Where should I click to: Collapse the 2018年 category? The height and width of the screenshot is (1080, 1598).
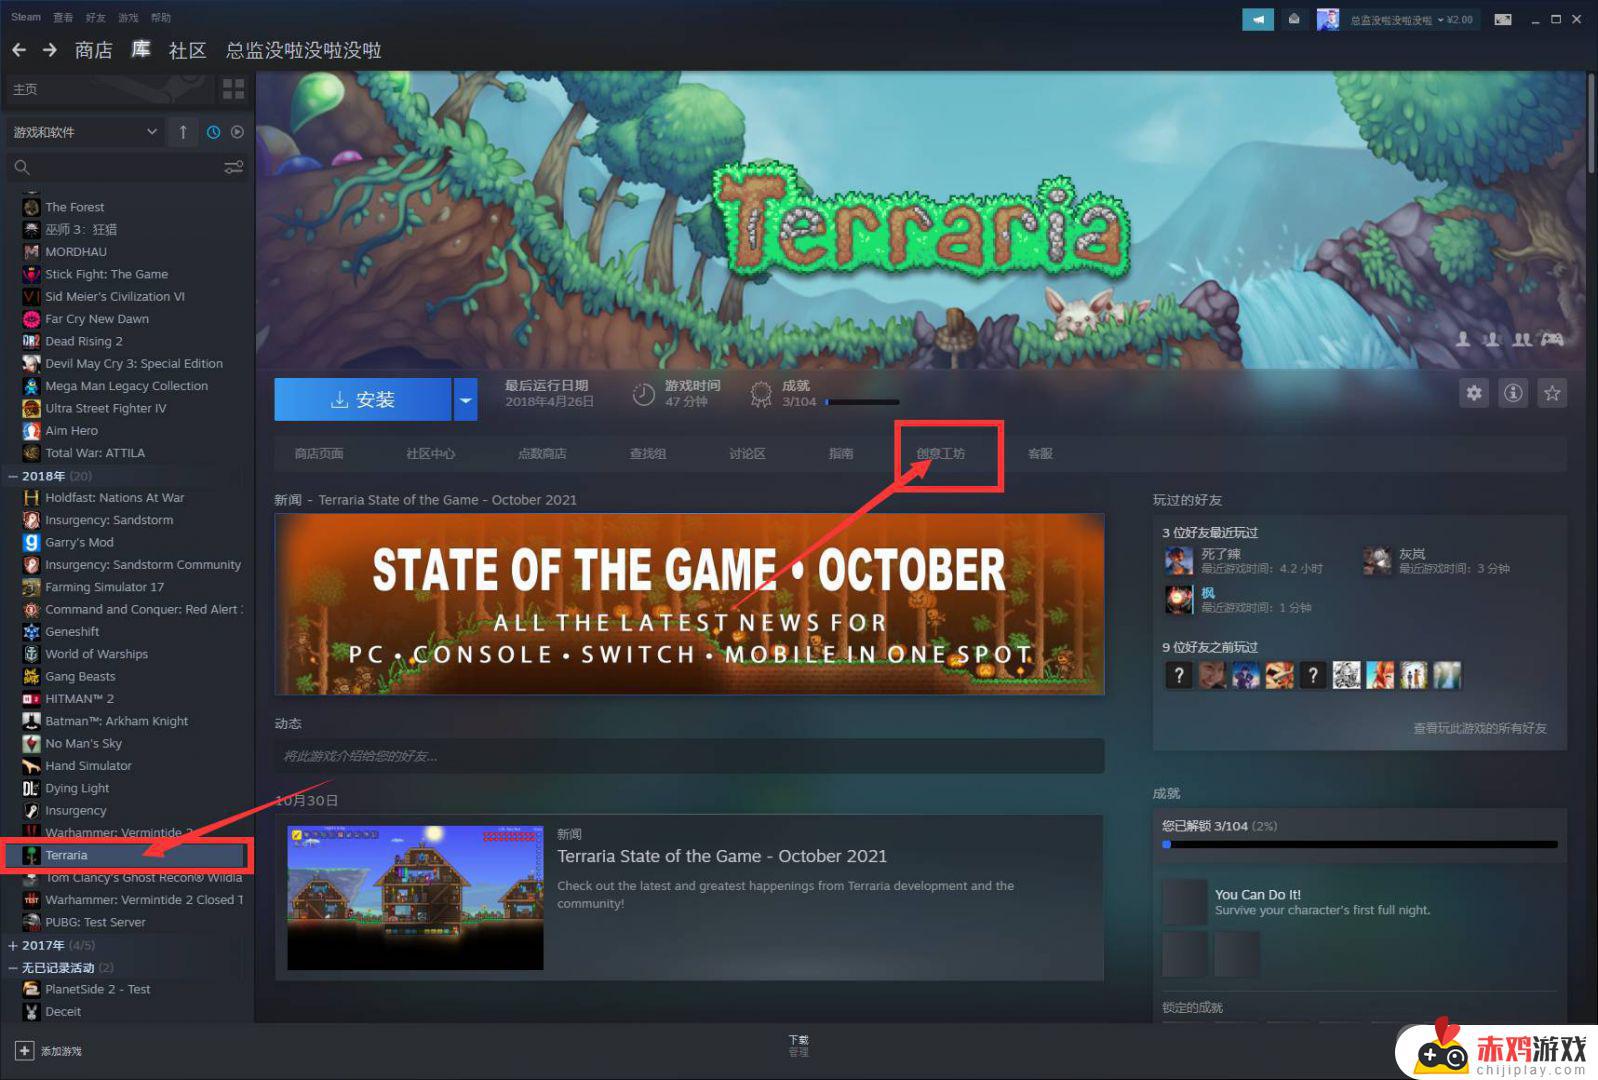point(13,476)
